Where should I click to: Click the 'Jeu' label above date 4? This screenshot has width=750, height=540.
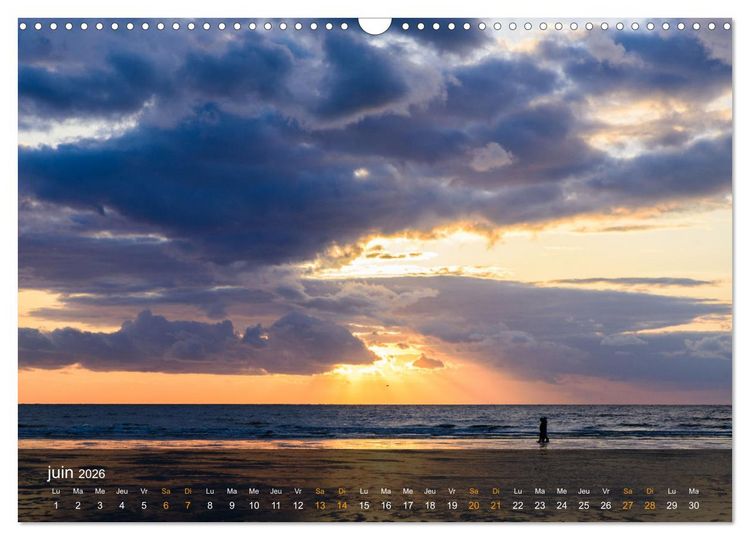[122, 491]
